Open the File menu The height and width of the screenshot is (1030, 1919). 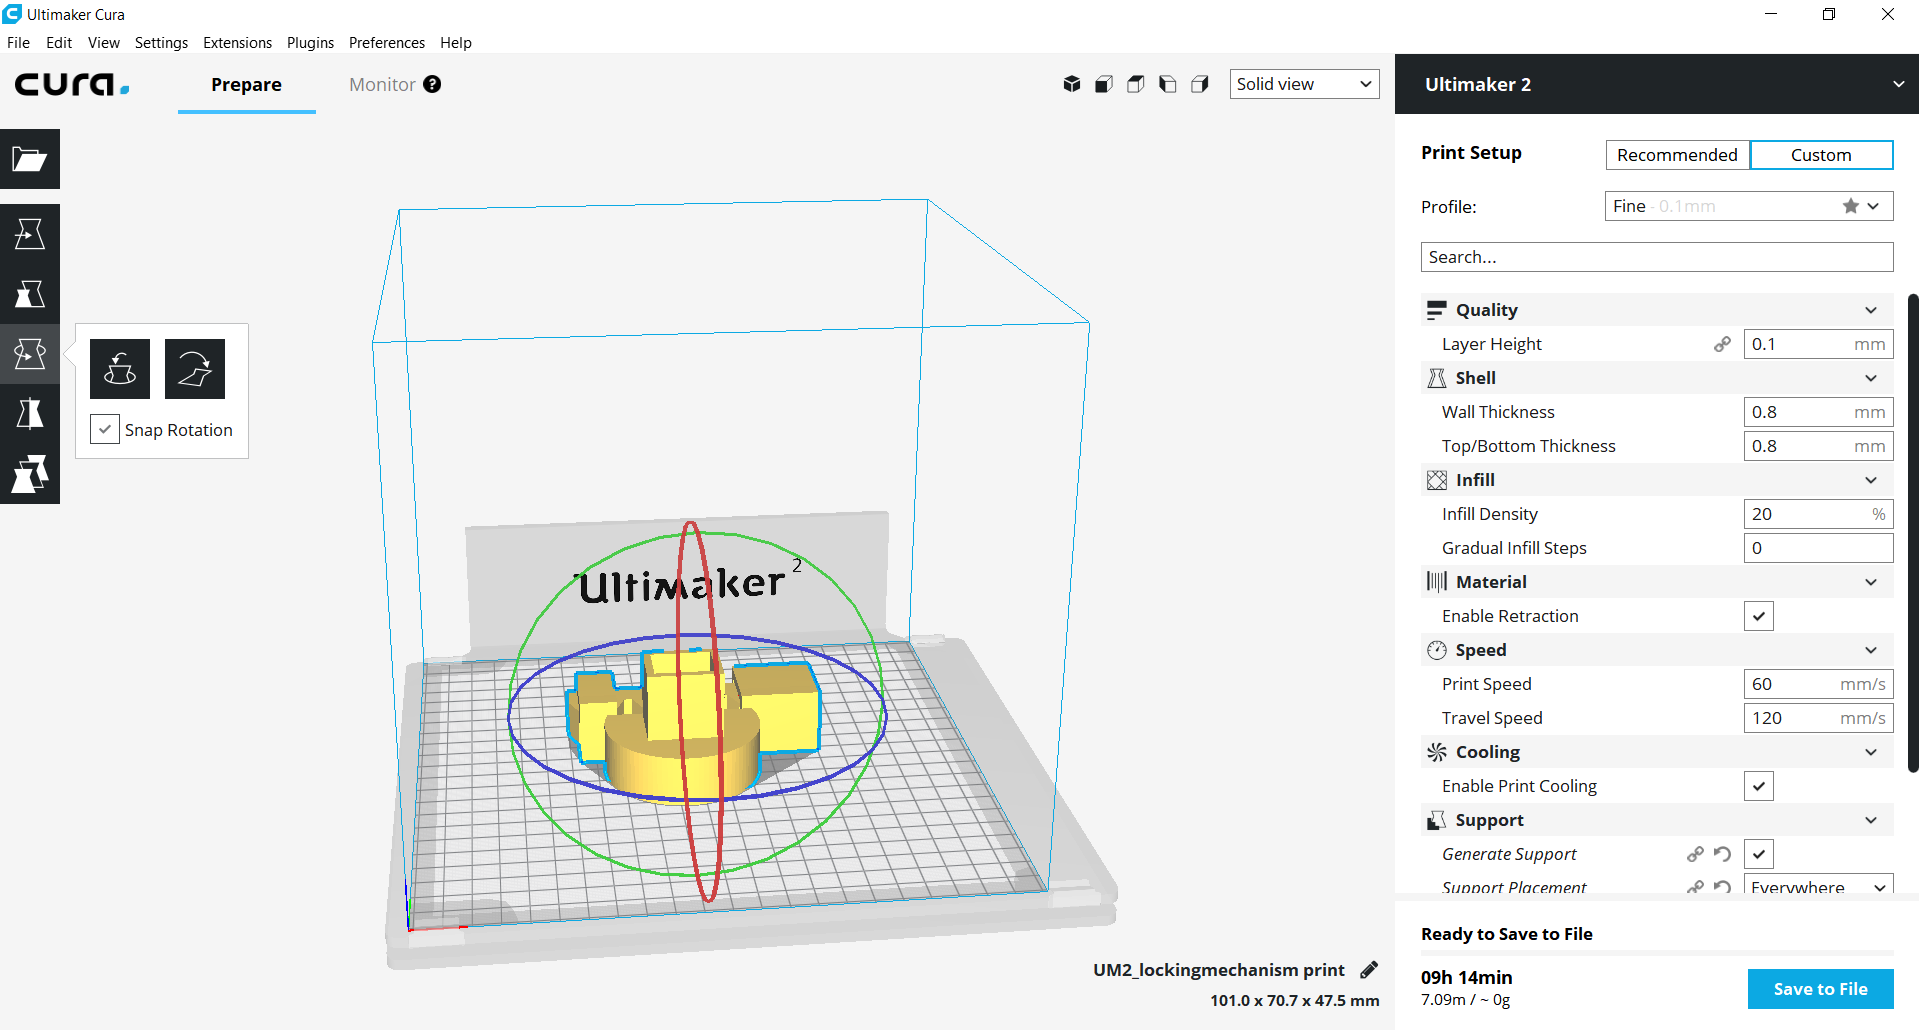(18, 42)
